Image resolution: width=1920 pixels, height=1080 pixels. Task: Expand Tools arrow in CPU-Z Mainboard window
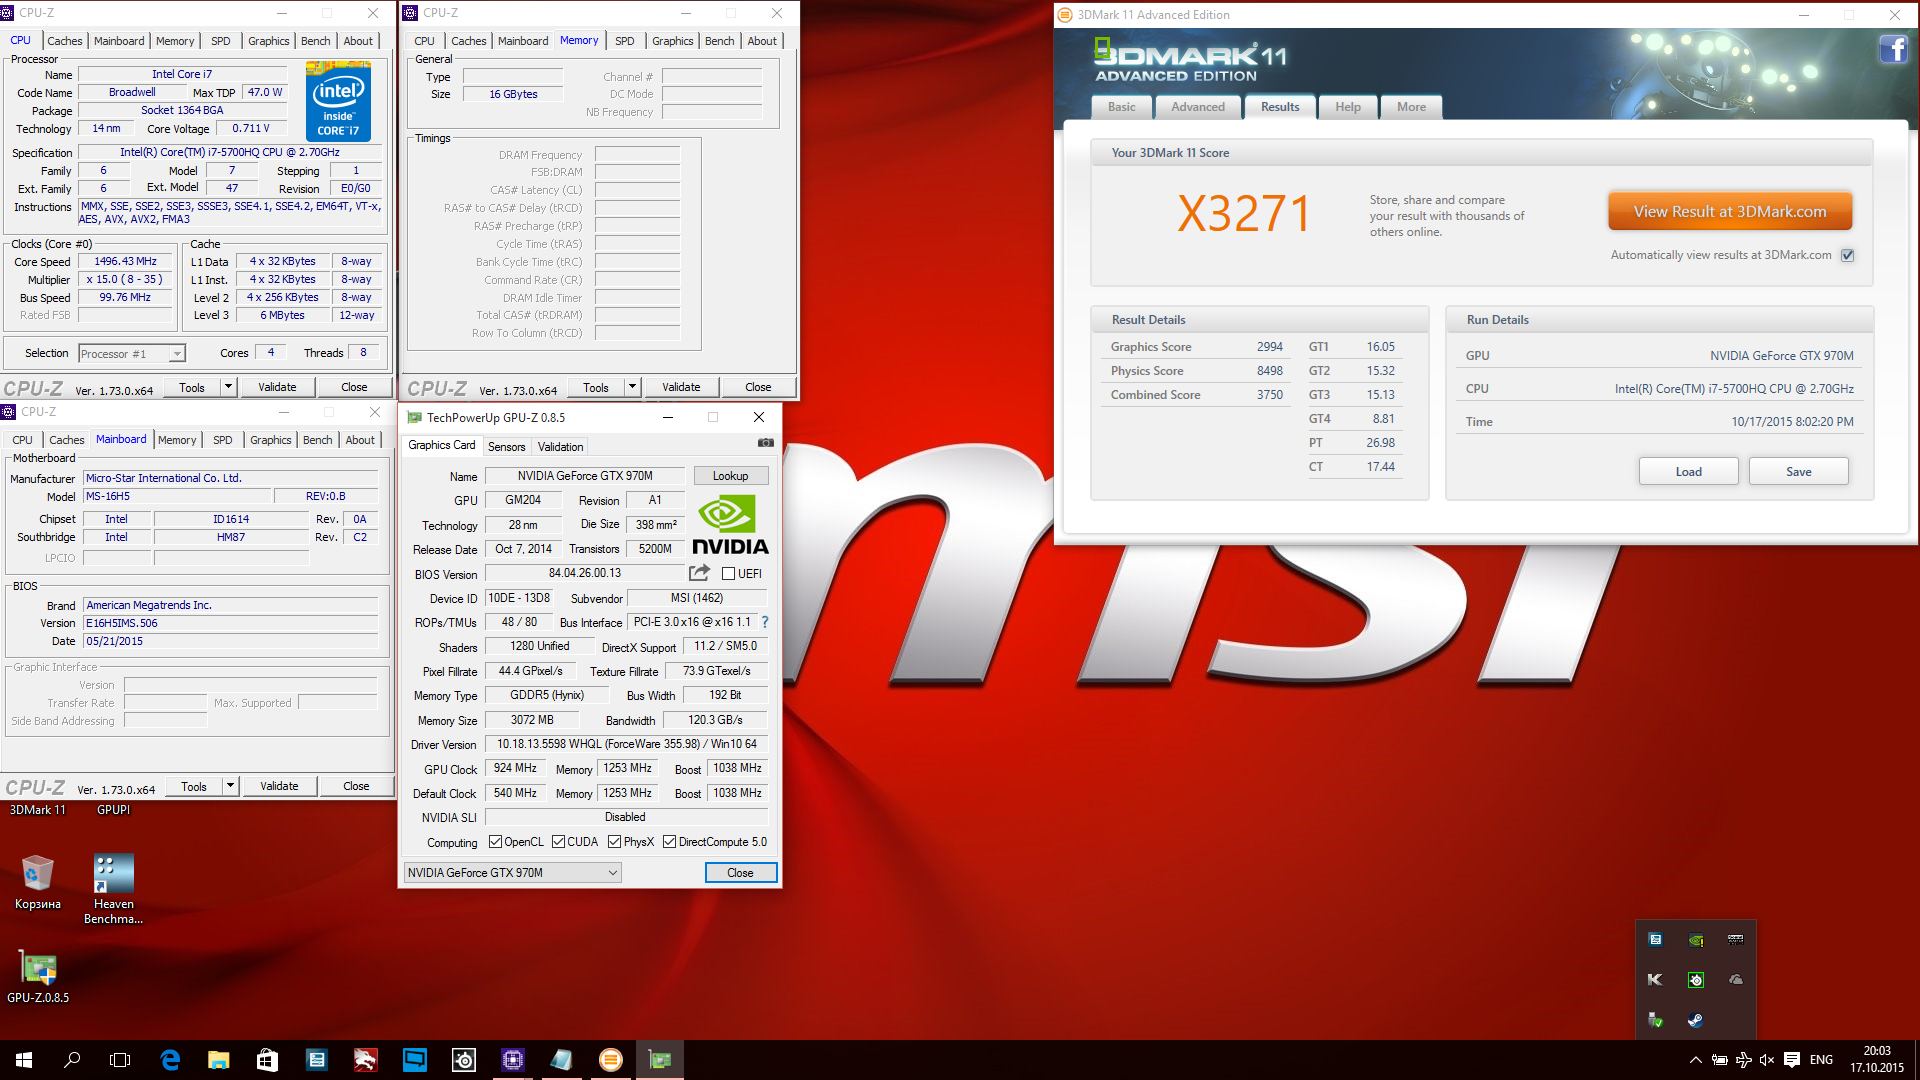pos(230,786)
